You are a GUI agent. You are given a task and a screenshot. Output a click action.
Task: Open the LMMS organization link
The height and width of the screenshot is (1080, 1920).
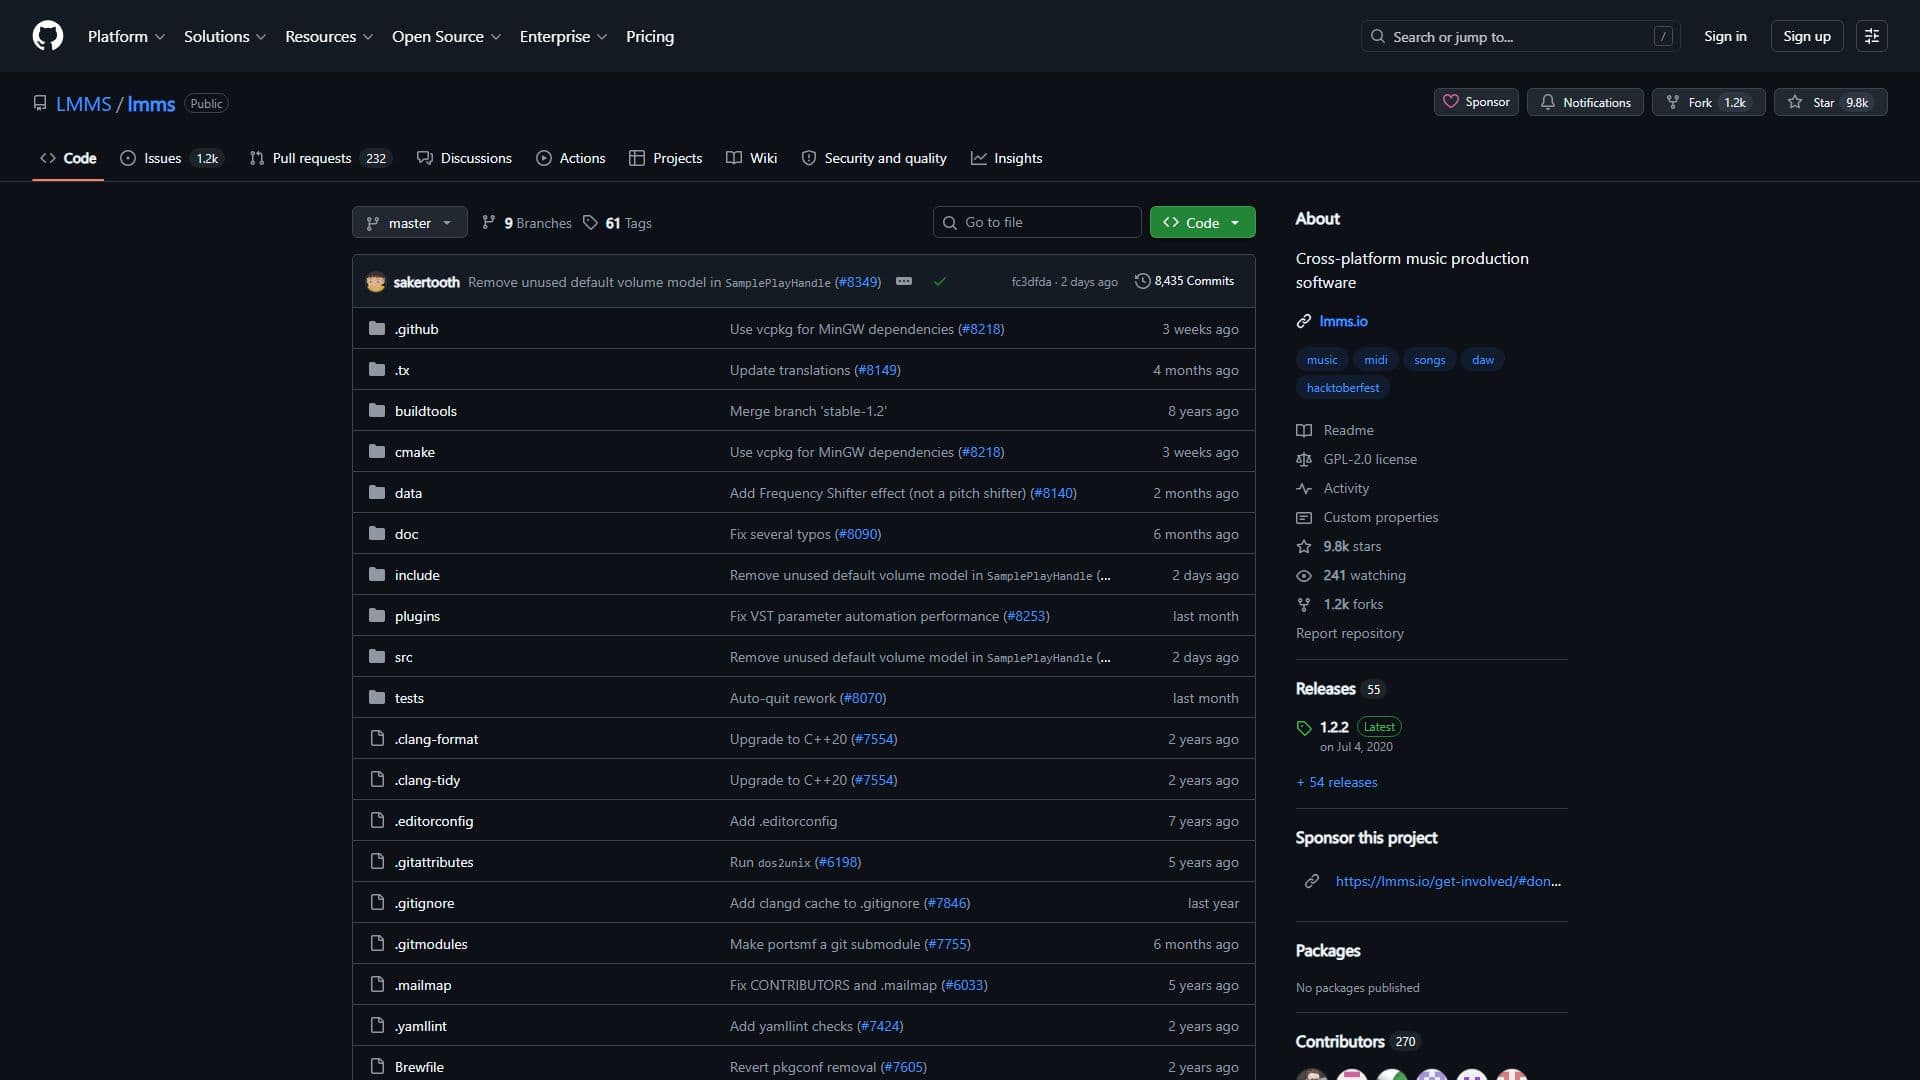[x=84, y=104]
